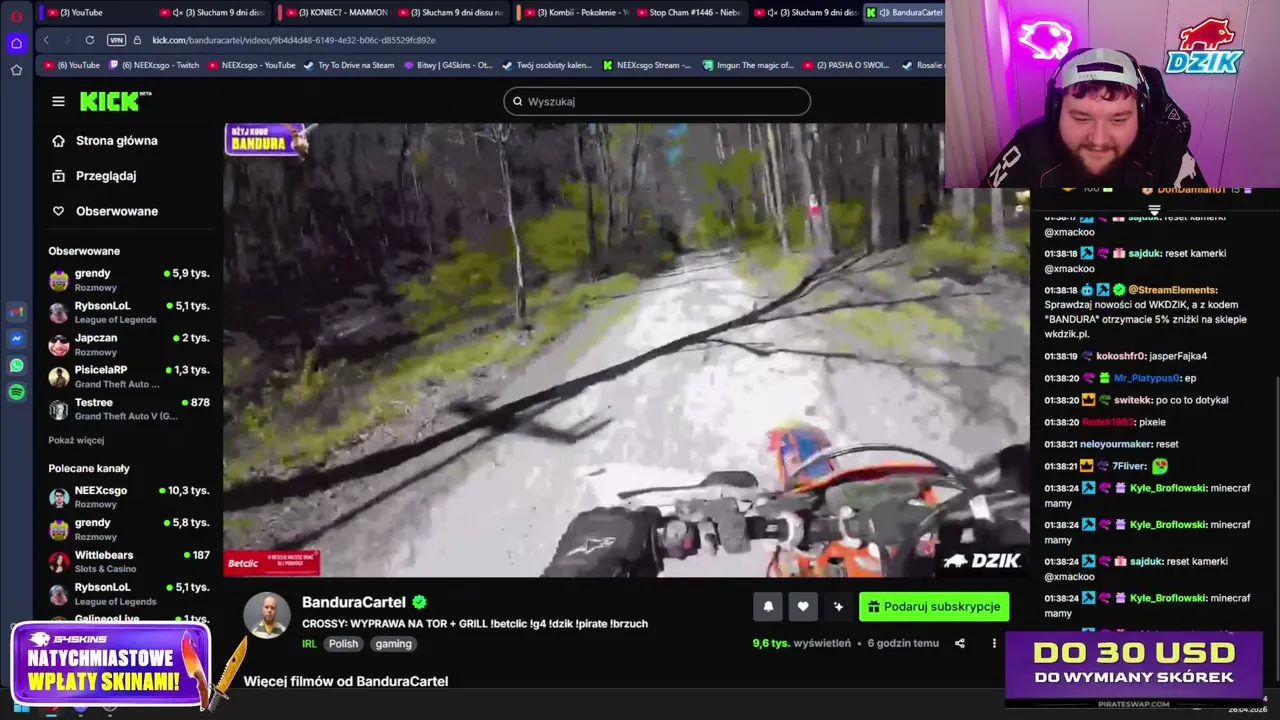Open Japczan's channel in the followed list

coord(129,344)
